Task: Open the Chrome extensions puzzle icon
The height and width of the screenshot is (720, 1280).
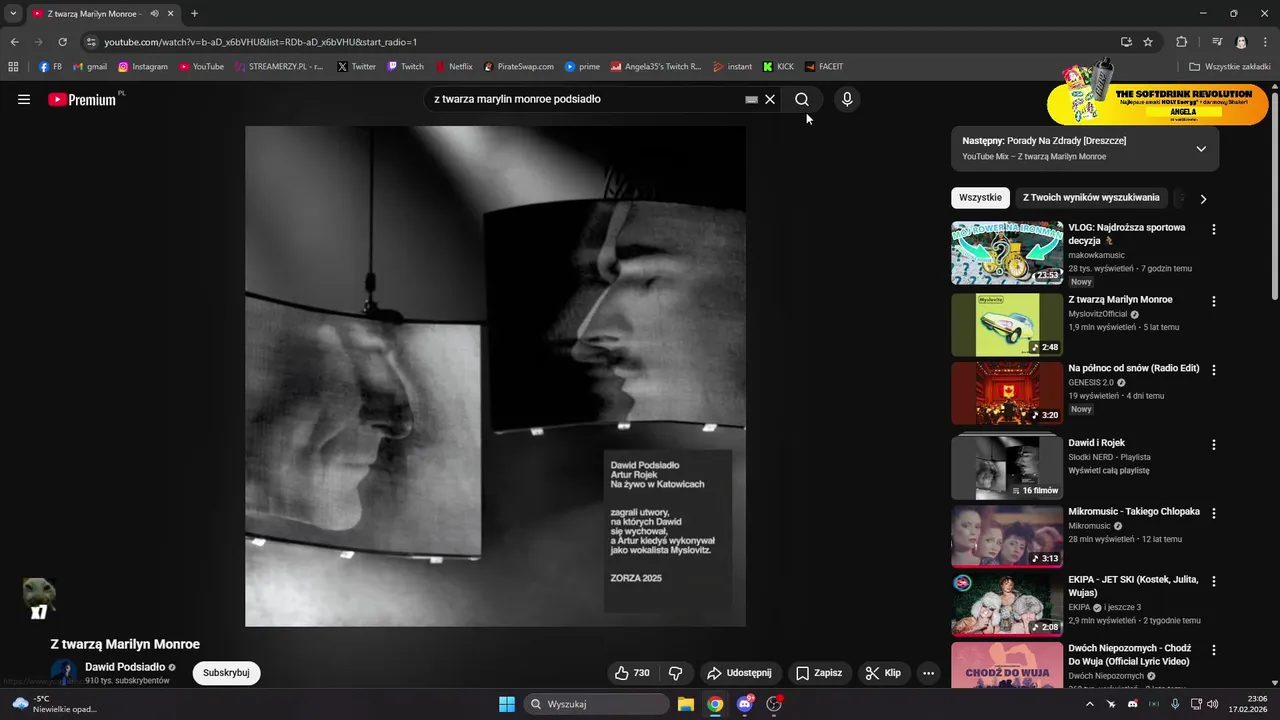Action: (x=1182, y=42)
